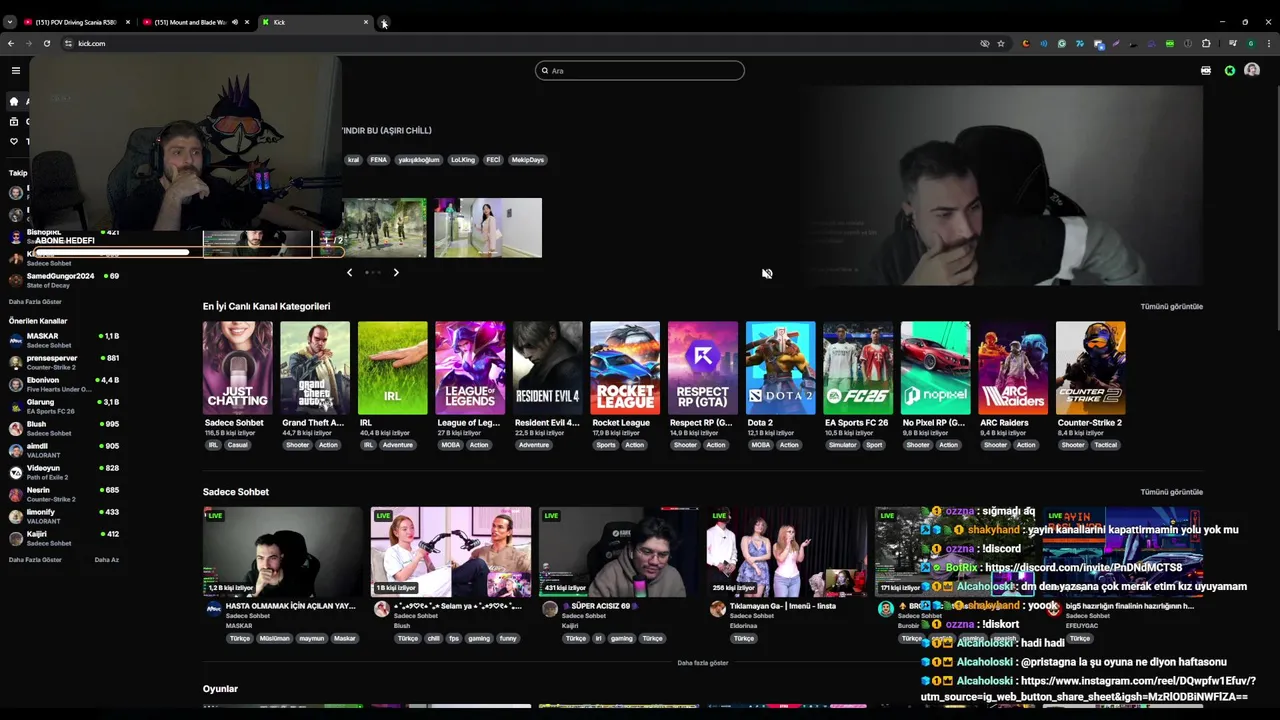Click the MOBA tag under League of Legends
Viewport: 1280px width, 720px height.
pyautogui.click(x=451, y=445)
